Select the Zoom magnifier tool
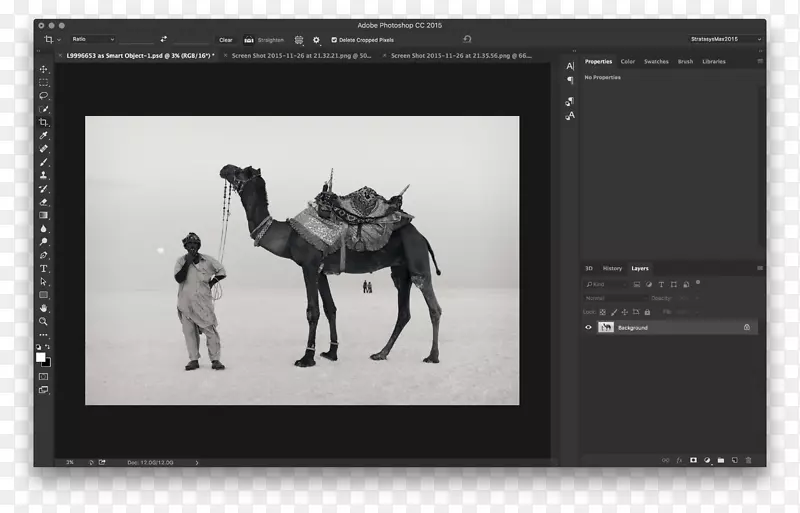Image resolution: width=800 pixels, height=513 pixels. [43, 321]
